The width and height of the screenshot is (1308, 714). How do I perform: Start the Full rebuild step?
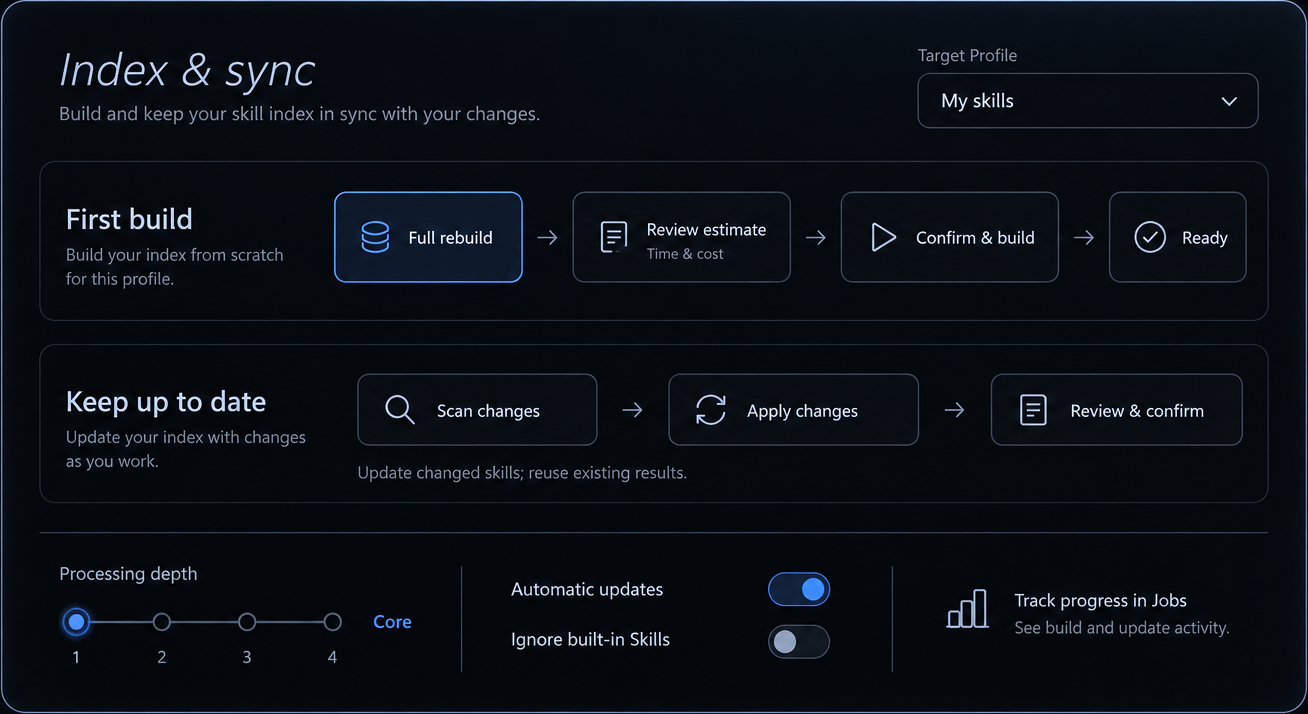point(428,237)
